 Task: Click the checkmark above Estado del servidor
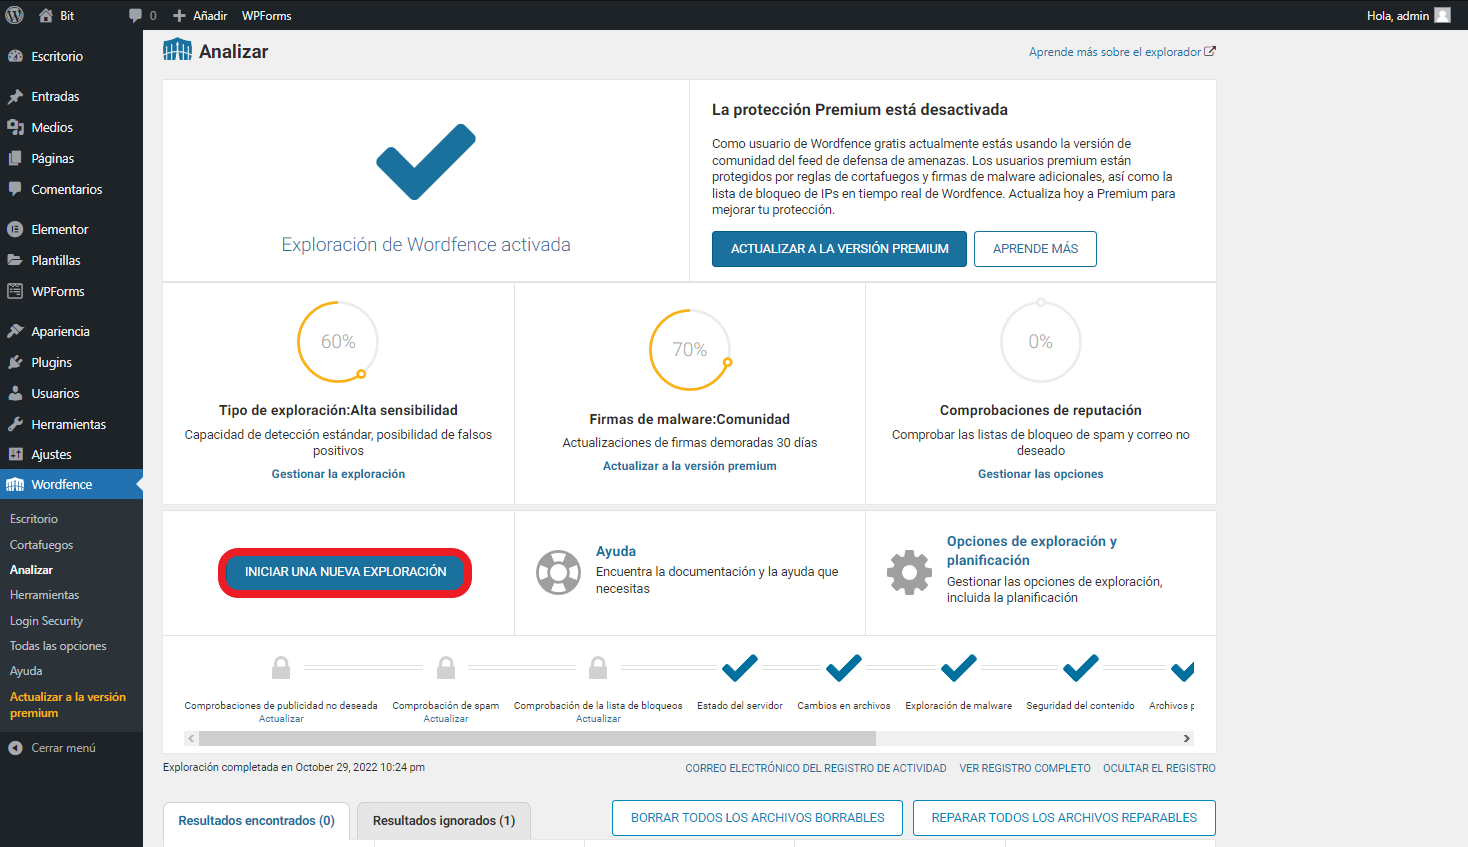[740, 667]
